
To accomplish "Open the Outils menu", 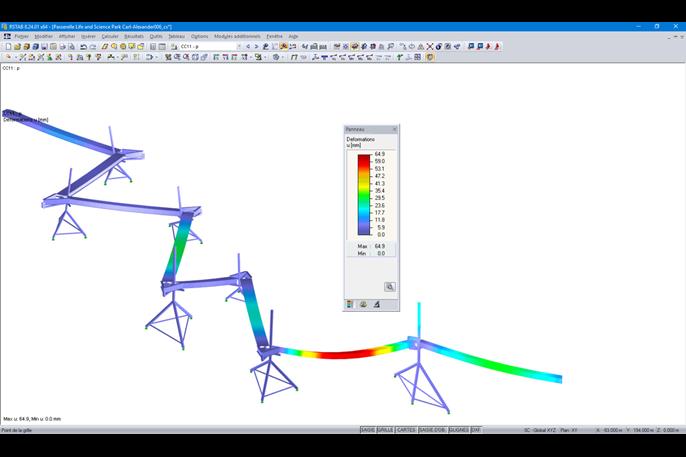I will tap(156, 36).
